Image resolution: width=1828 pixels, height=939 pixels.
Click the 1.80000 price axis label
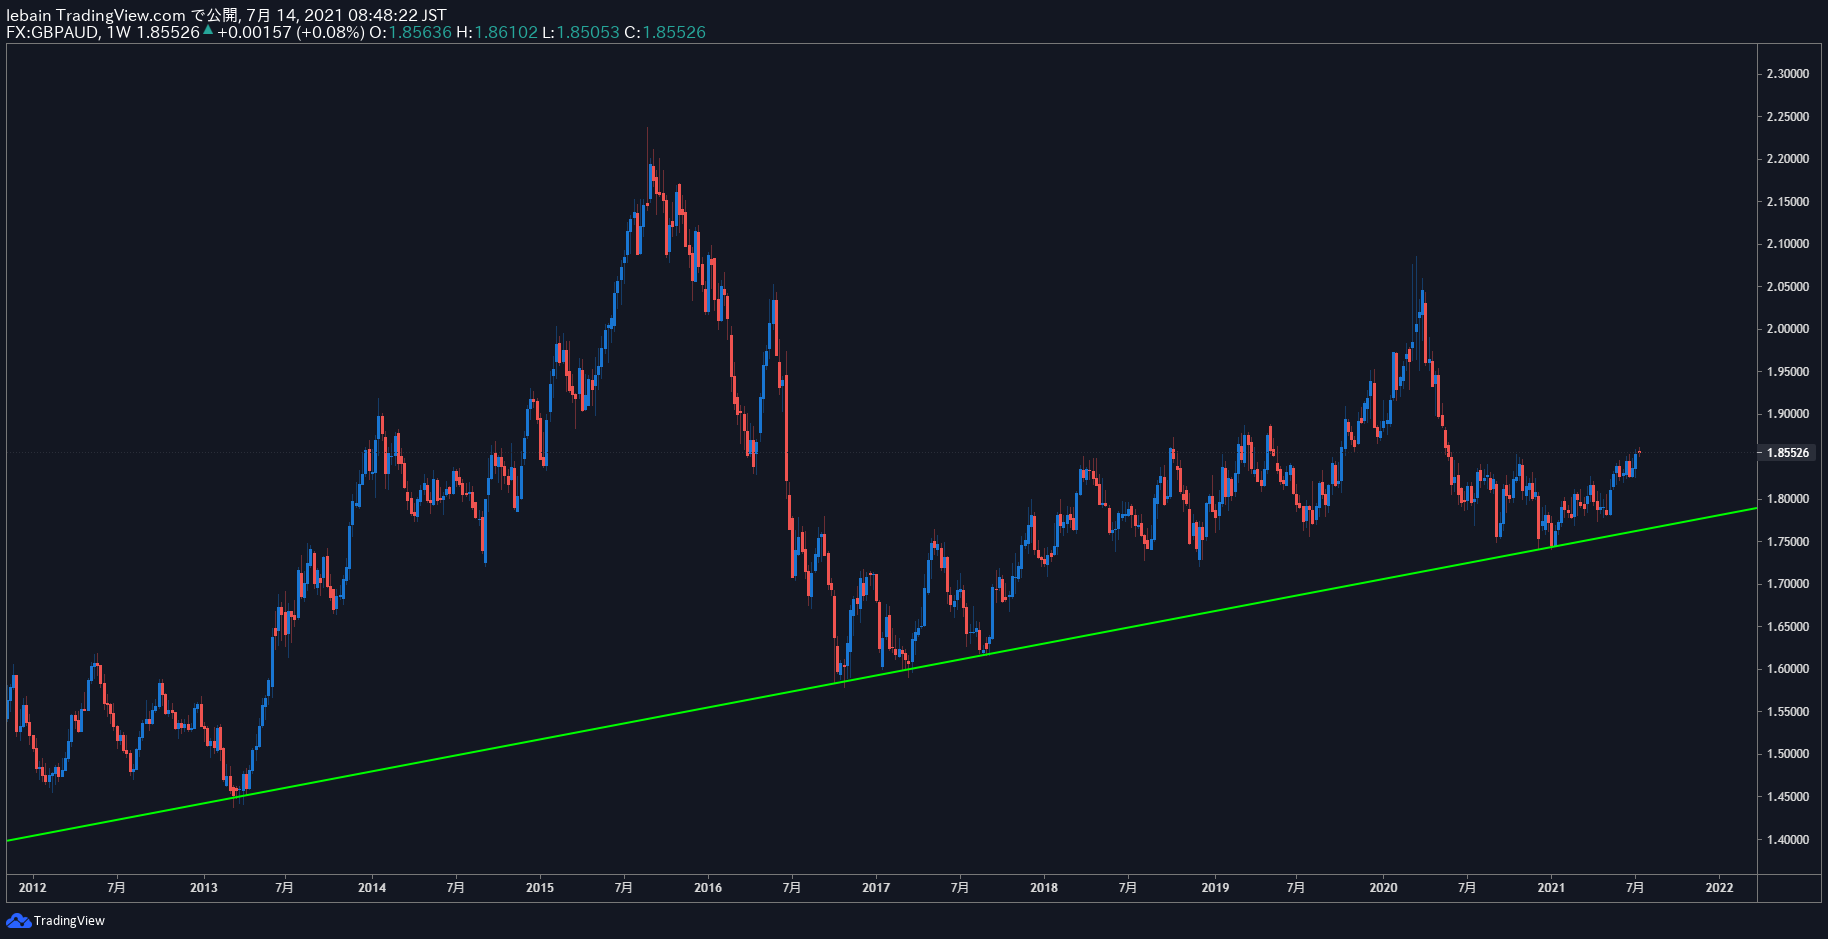tap(1788, 499)
